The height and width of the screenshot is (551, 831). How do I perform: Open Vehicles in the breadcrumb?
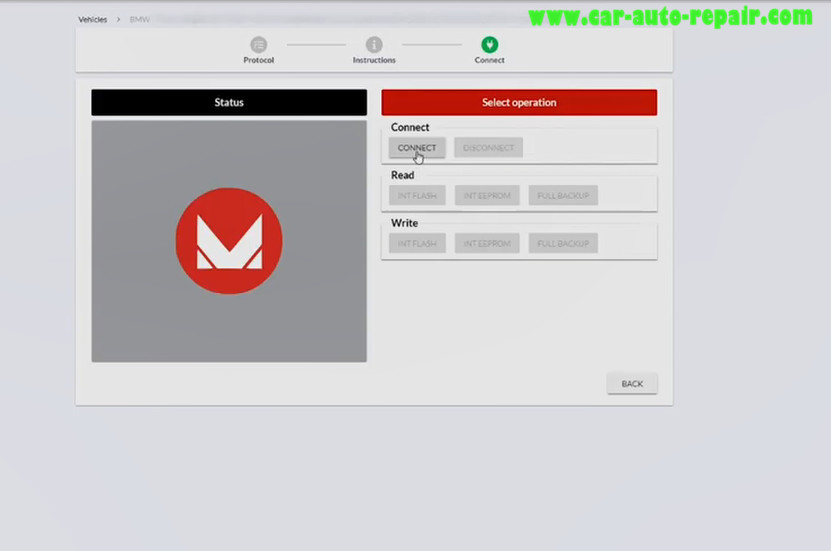(93, 20)
